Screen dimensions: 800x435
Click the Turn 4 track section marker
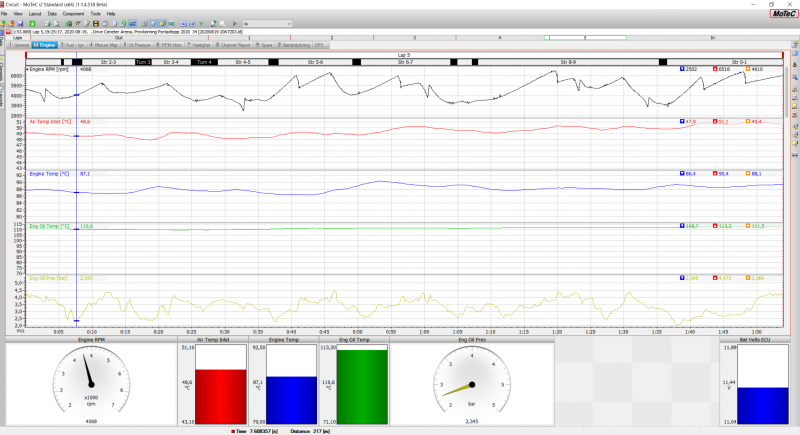205,62
